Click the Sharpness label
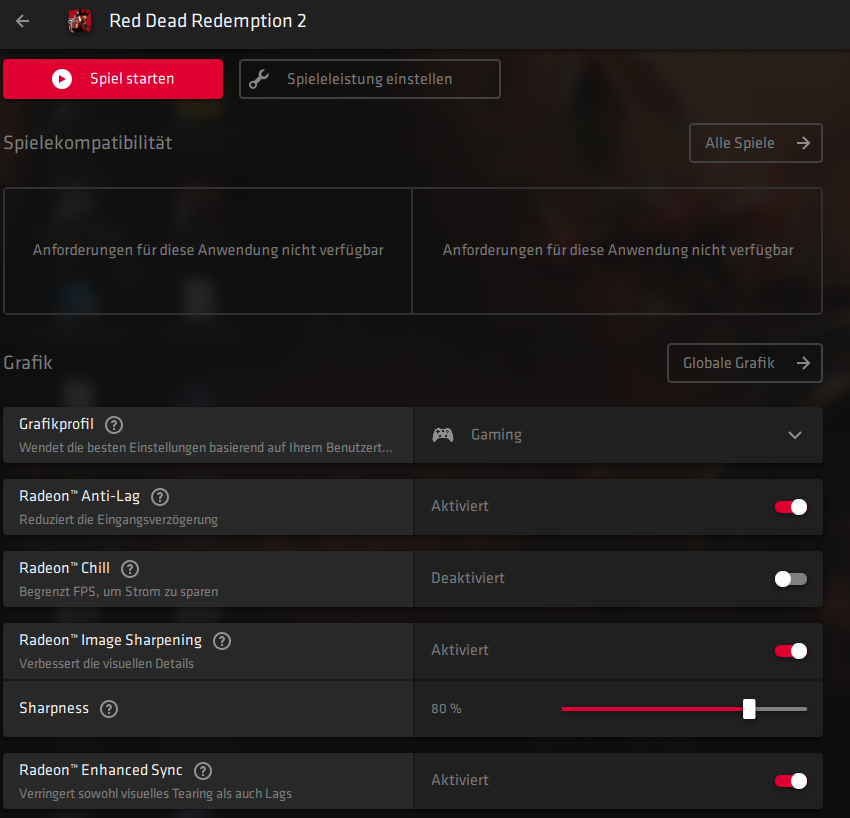850x818 pixels. click(54, 708)
